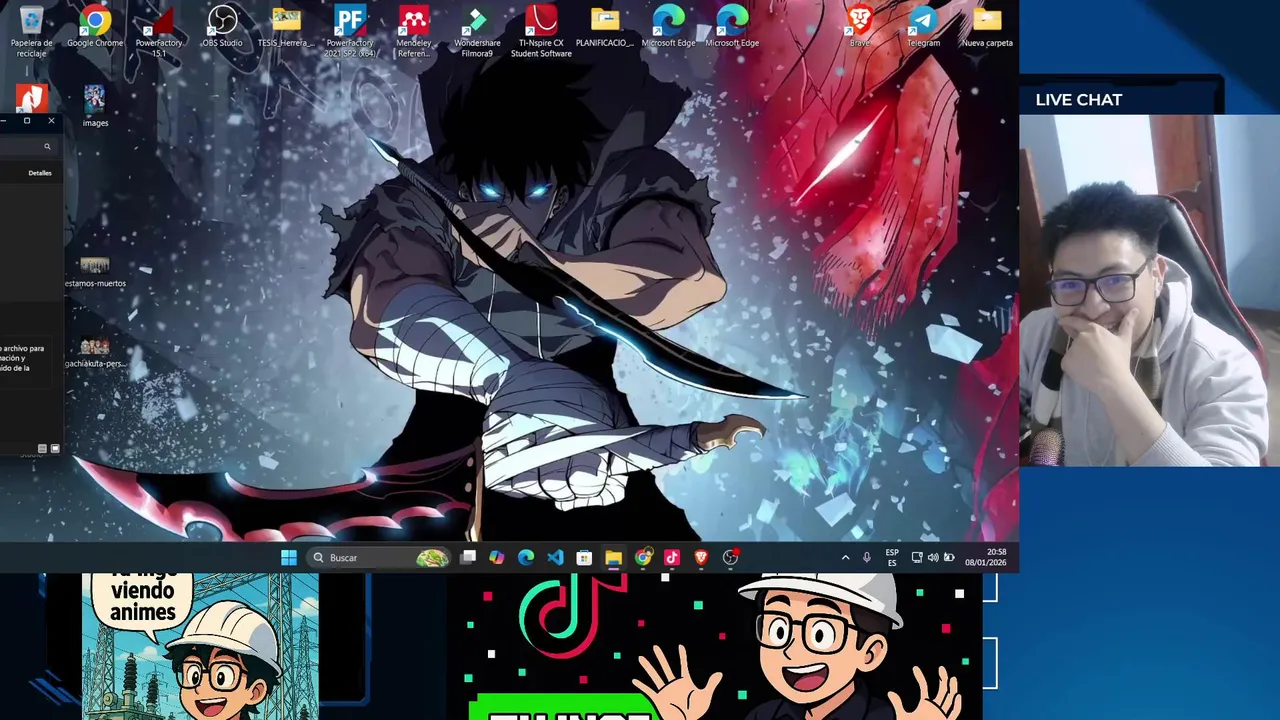Click the microphone tray icon
This screenshot has width=1280, height=720.
coord(867,557)
